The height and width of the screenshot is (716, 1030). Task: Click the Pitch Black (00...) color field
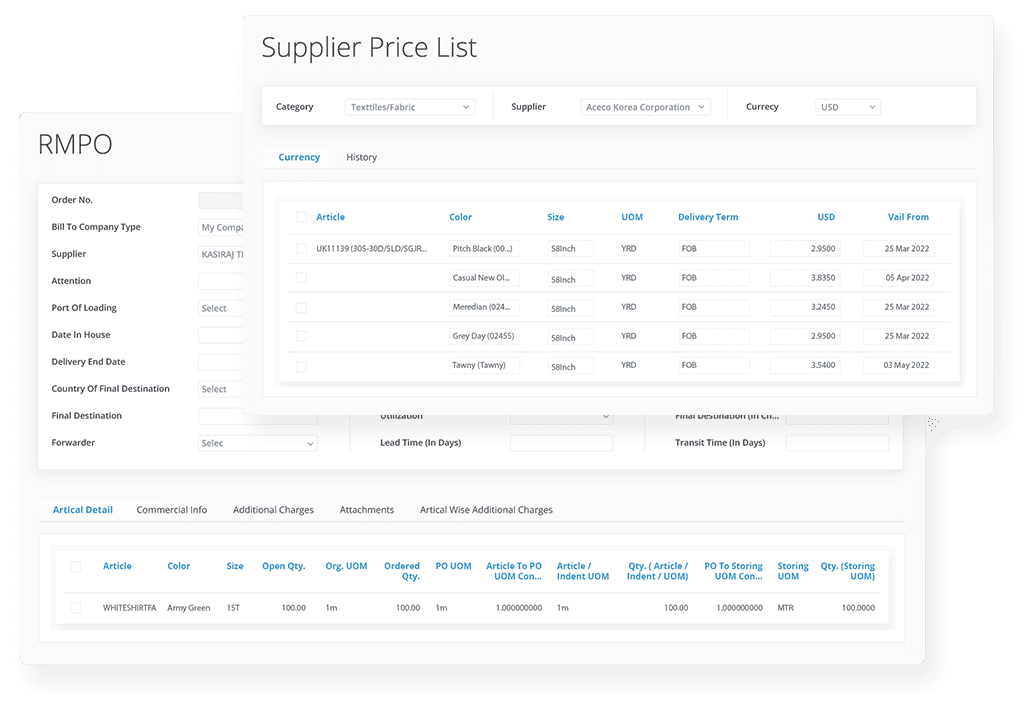click(484, 248)
